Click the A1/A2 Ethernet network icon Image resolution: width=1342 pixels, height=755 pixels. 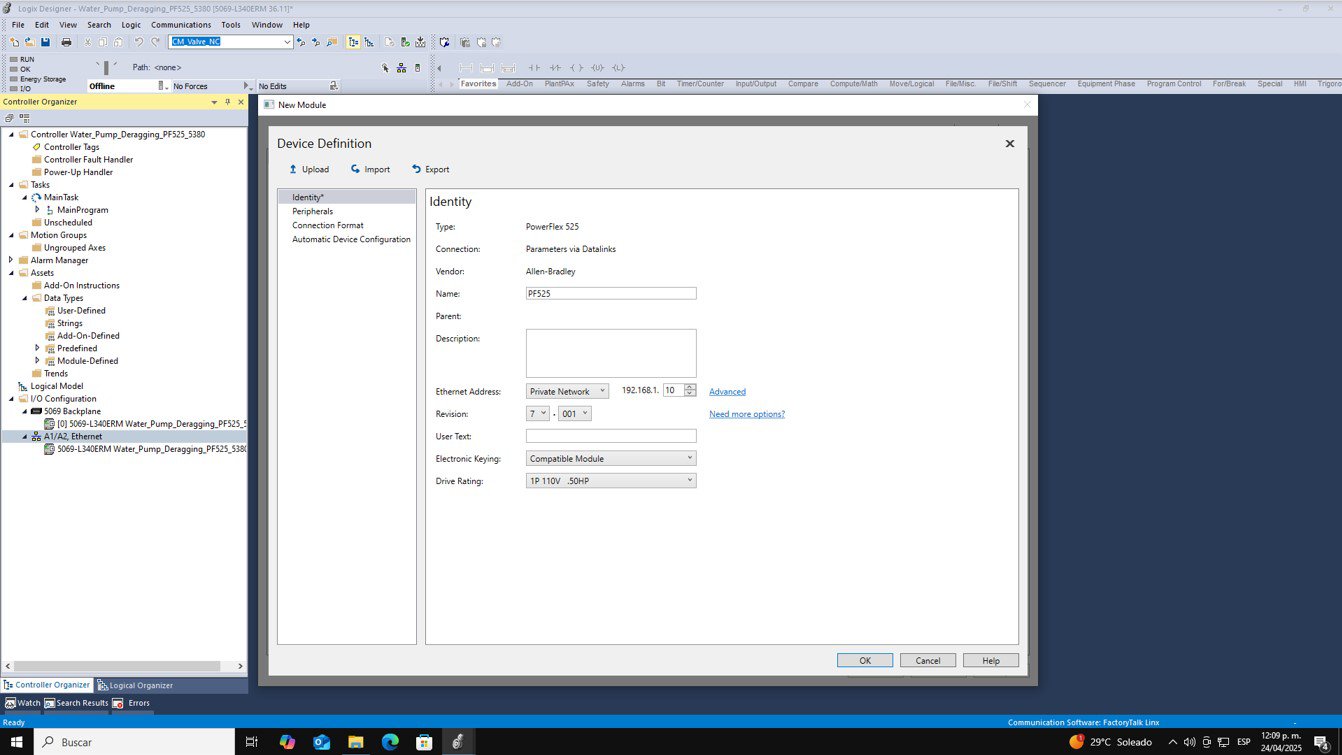(x=36, y=436)
